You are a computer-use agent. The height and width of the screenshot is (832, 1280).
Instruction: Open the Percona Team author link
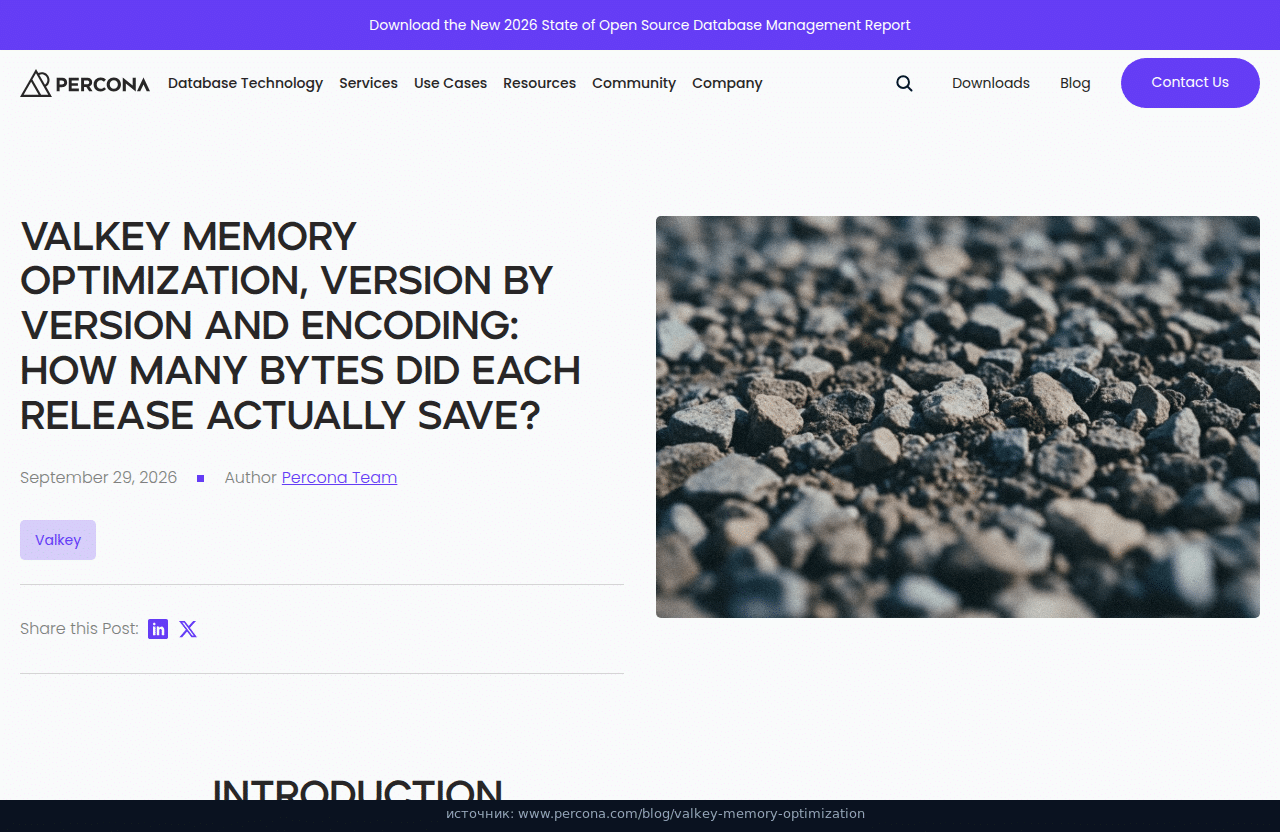(x=339, y=478)
